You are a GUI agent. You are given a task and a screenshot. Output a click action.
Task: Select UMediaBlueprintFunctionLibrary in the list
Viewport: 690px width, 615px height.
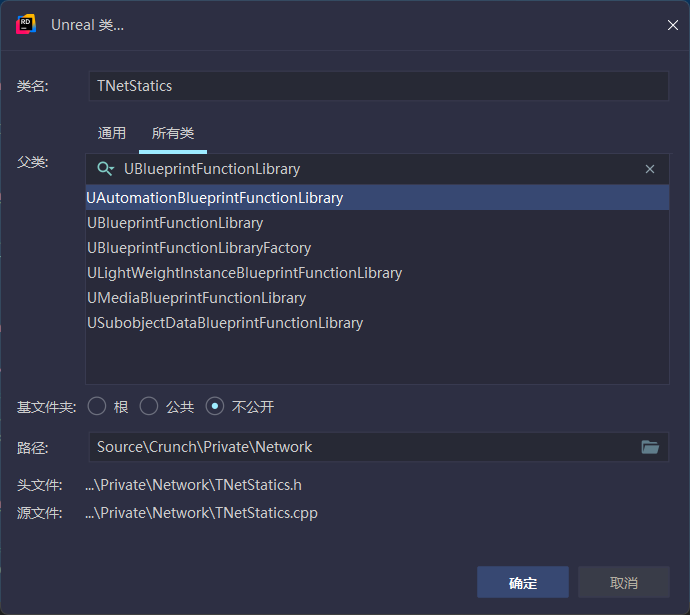[x=378, y=298]
